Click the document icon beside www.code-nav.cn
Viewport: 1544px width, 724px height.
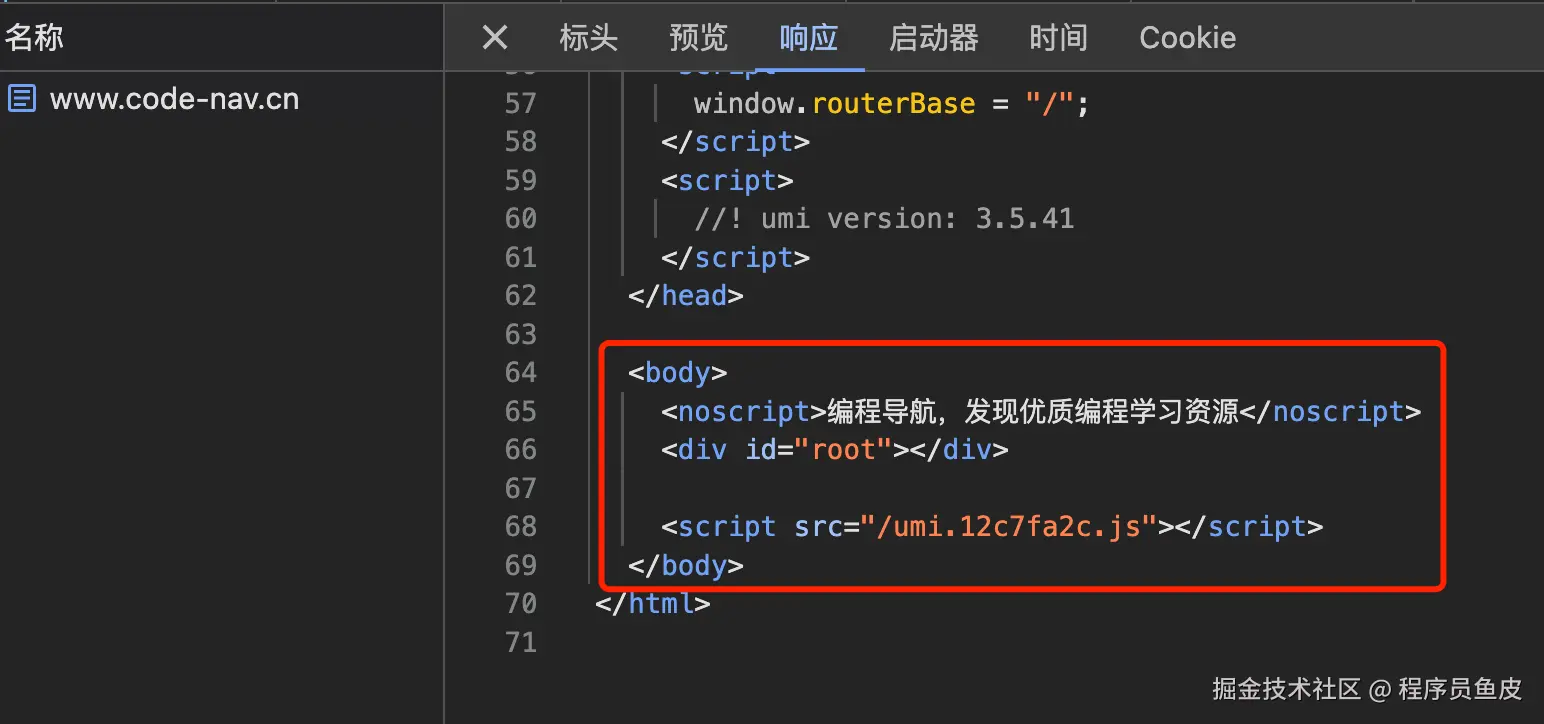(x=22, y=99)
